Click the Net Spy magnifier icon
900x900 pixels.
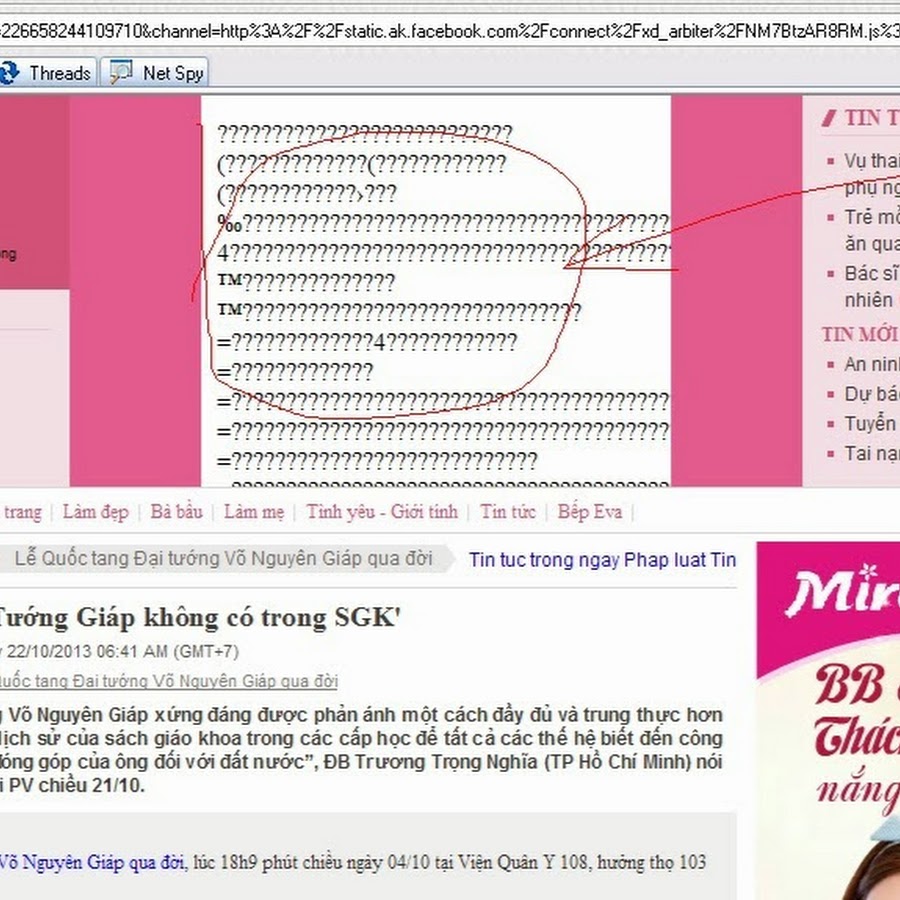(x=121, y=72)
